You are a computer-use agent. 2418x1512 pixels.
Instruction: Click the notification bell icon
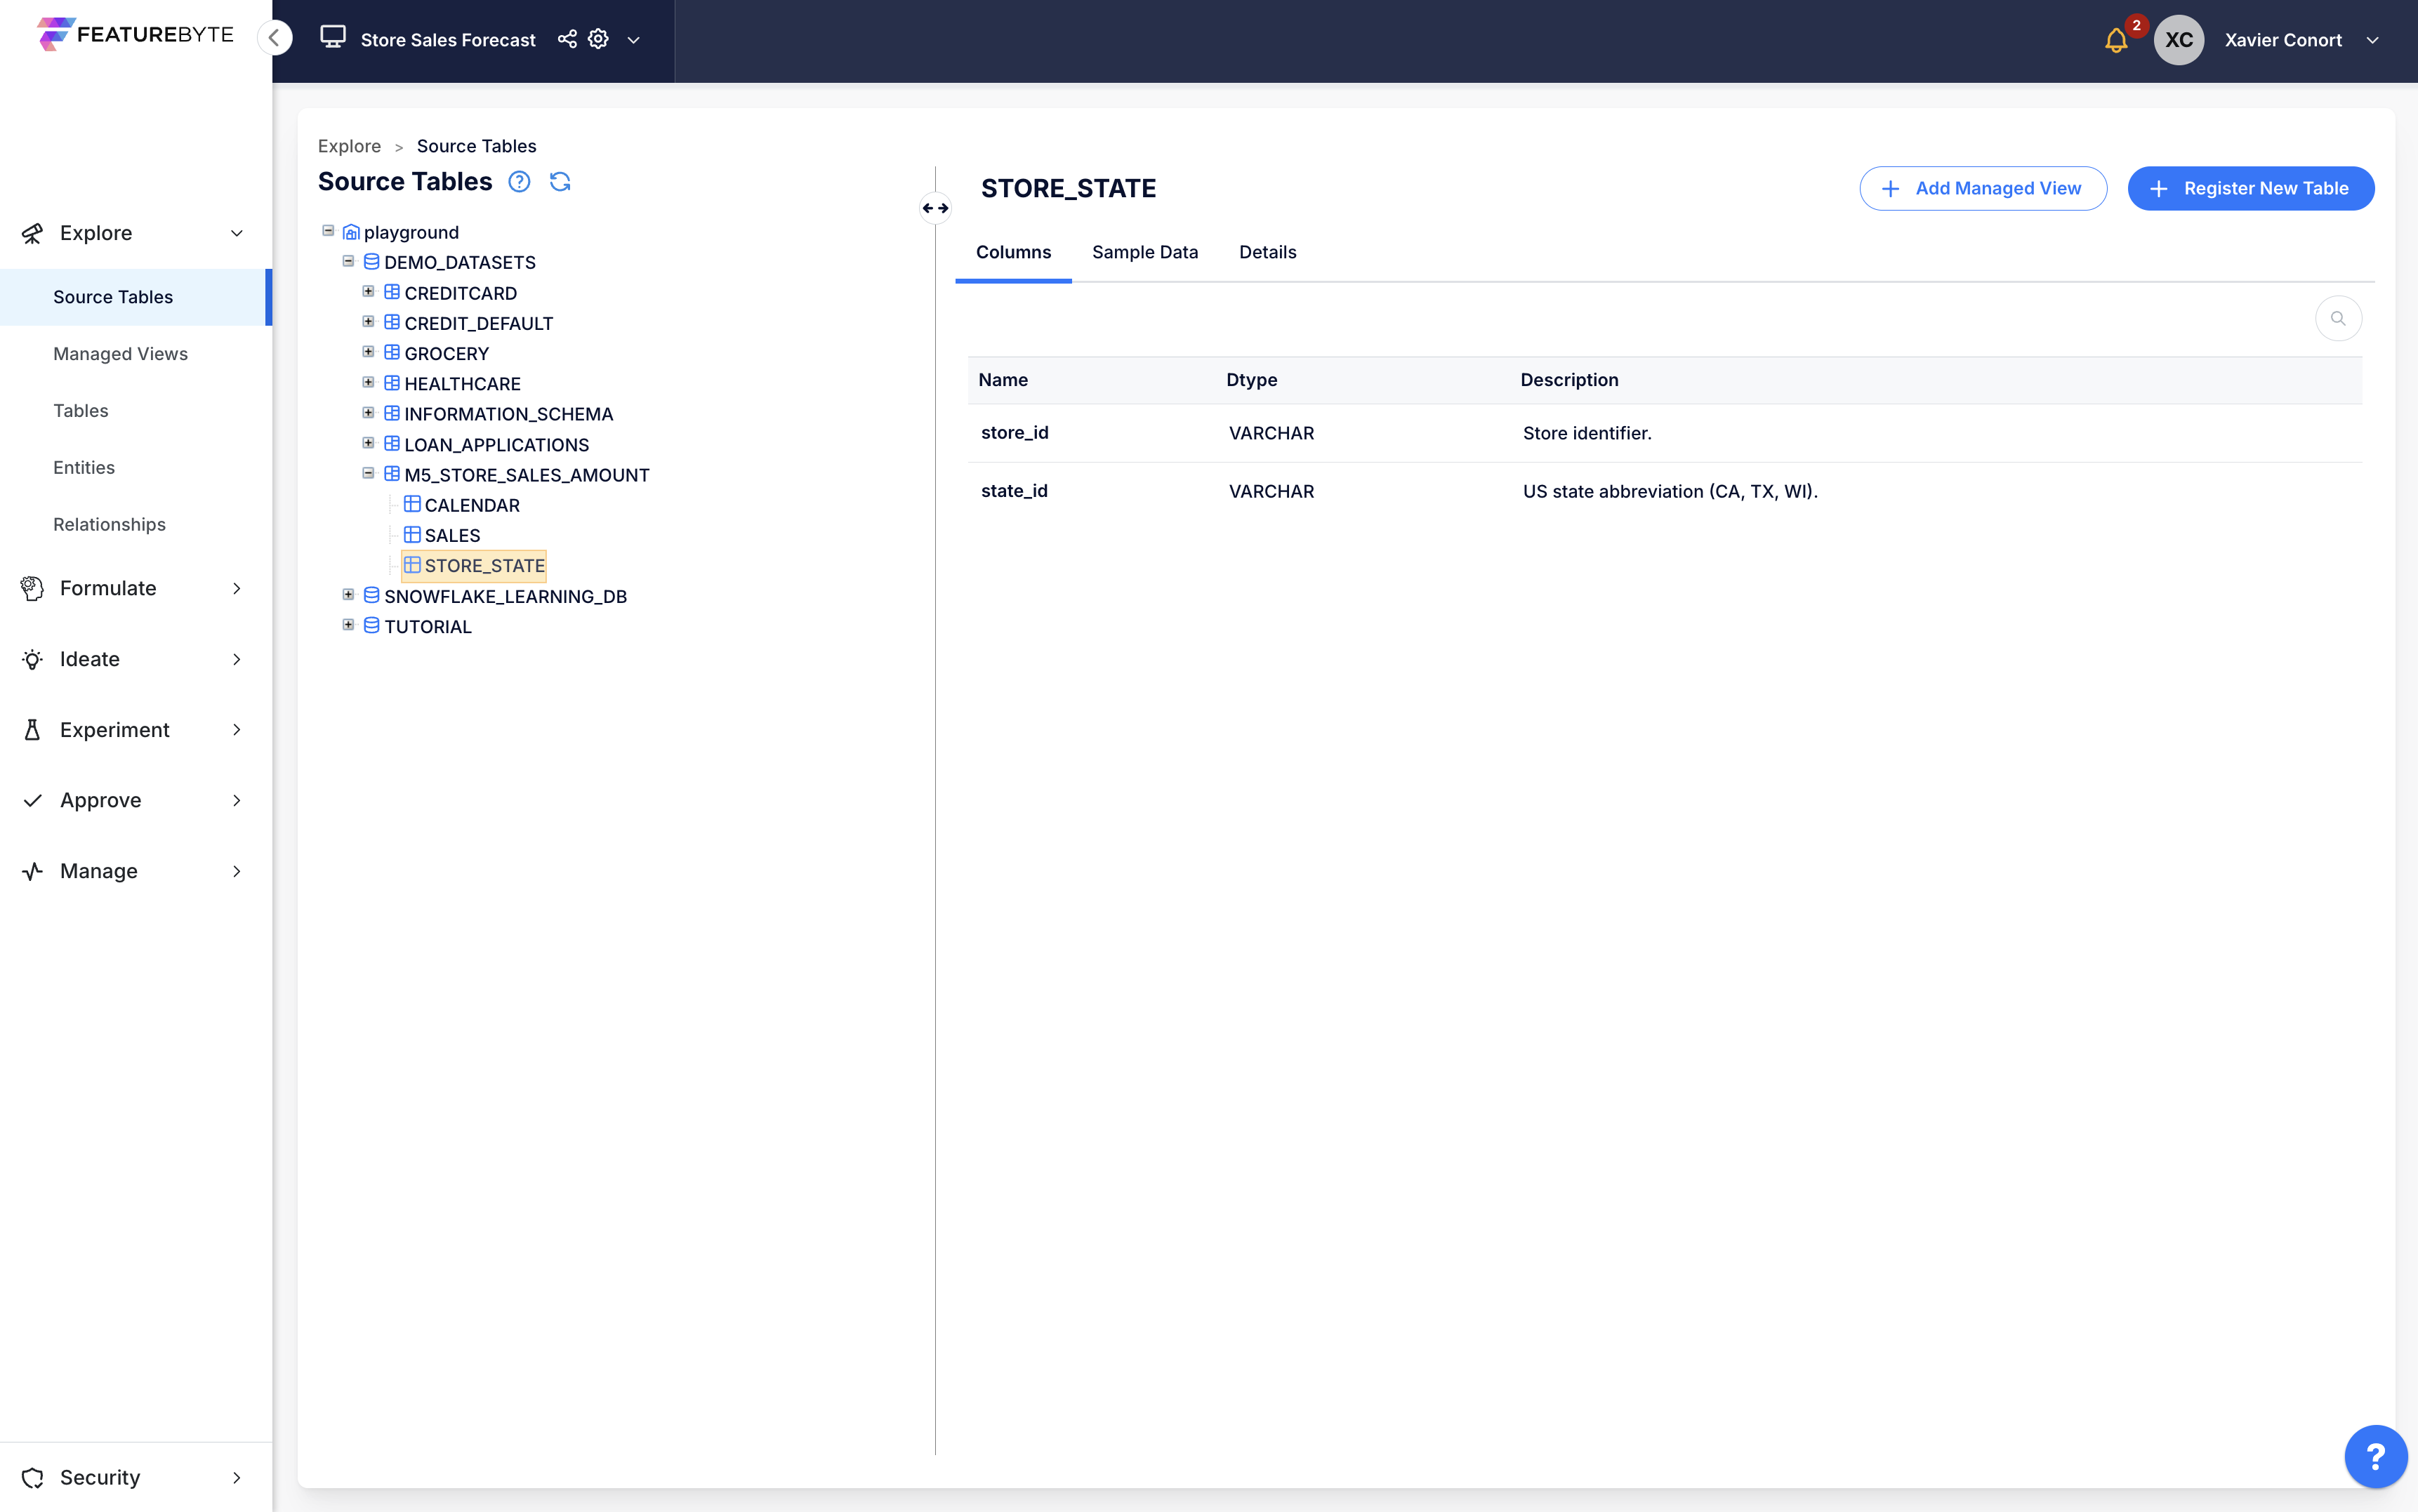(2115, 40)
